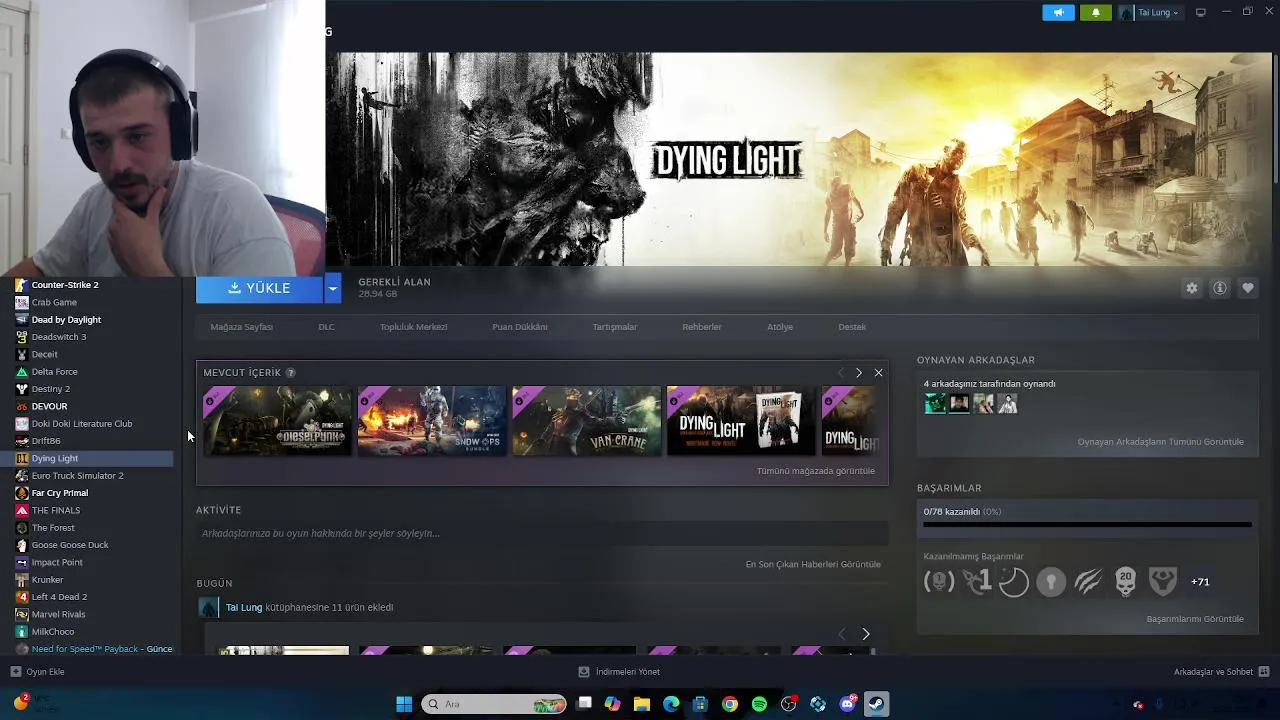Click En Son Çıkan Haberleri Görüntüle
1280x720 pixels.
point(813,564)
